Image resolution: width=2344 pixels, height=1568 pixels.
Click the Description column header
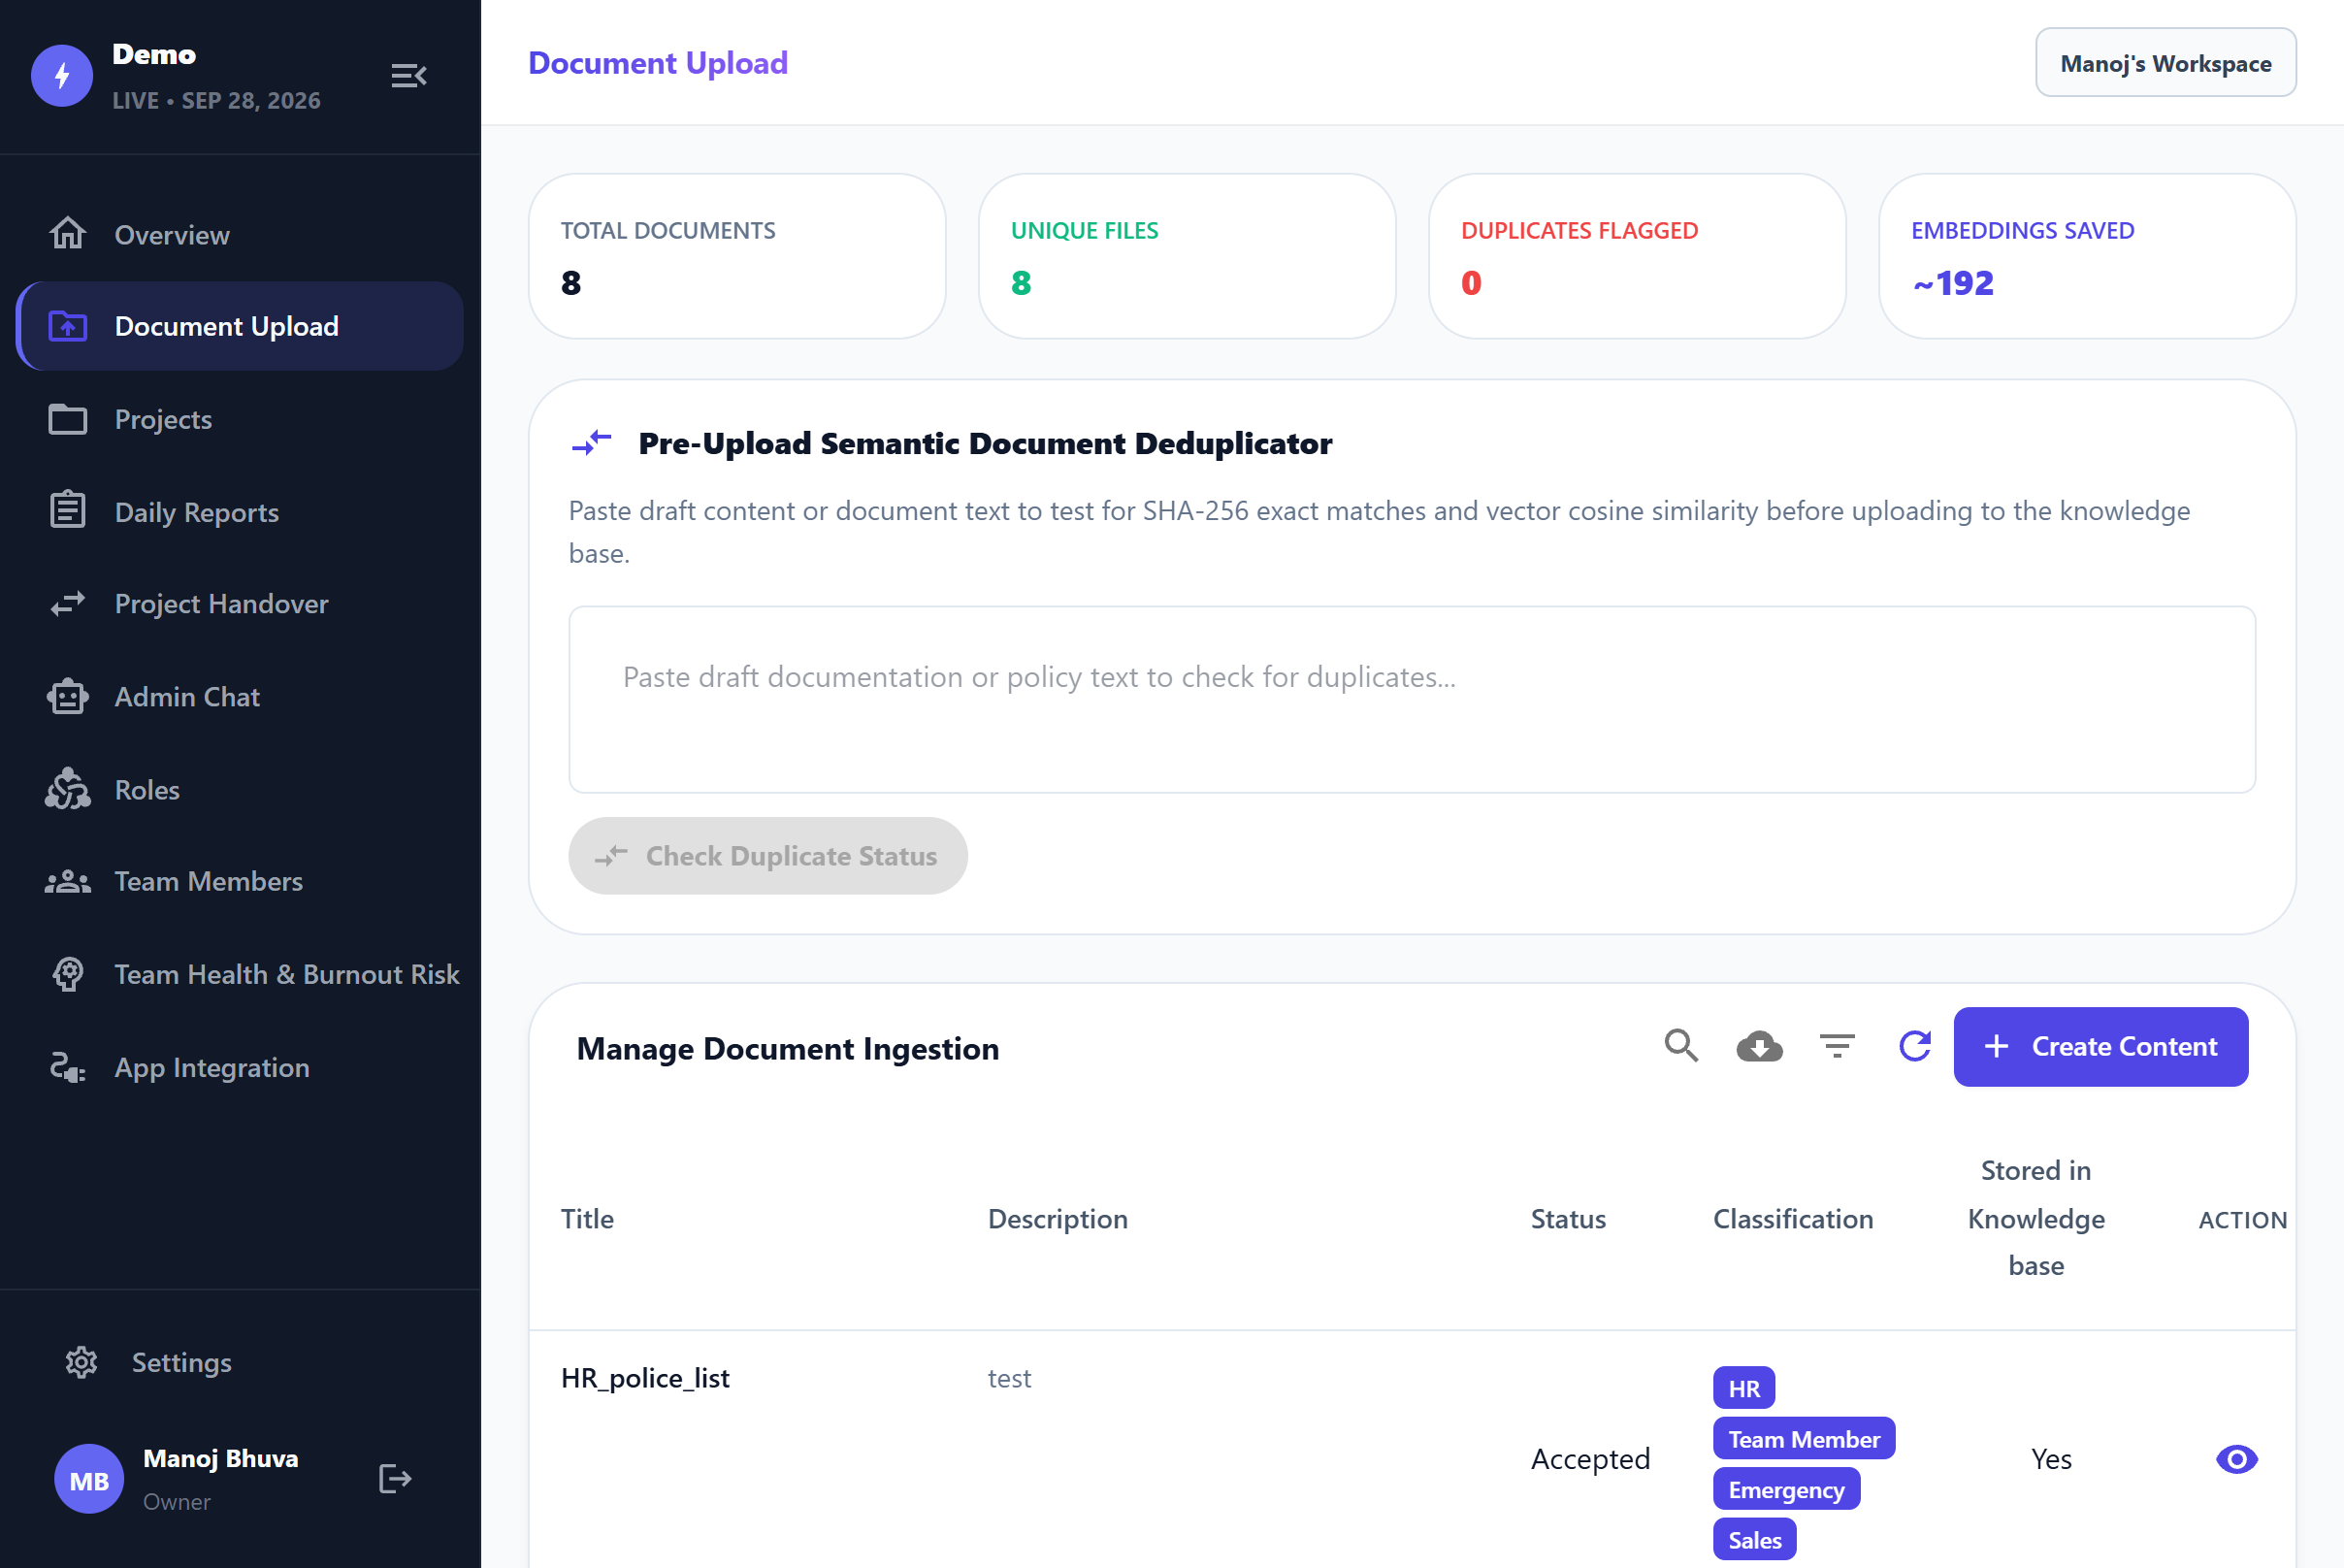pos(1058,1218)
